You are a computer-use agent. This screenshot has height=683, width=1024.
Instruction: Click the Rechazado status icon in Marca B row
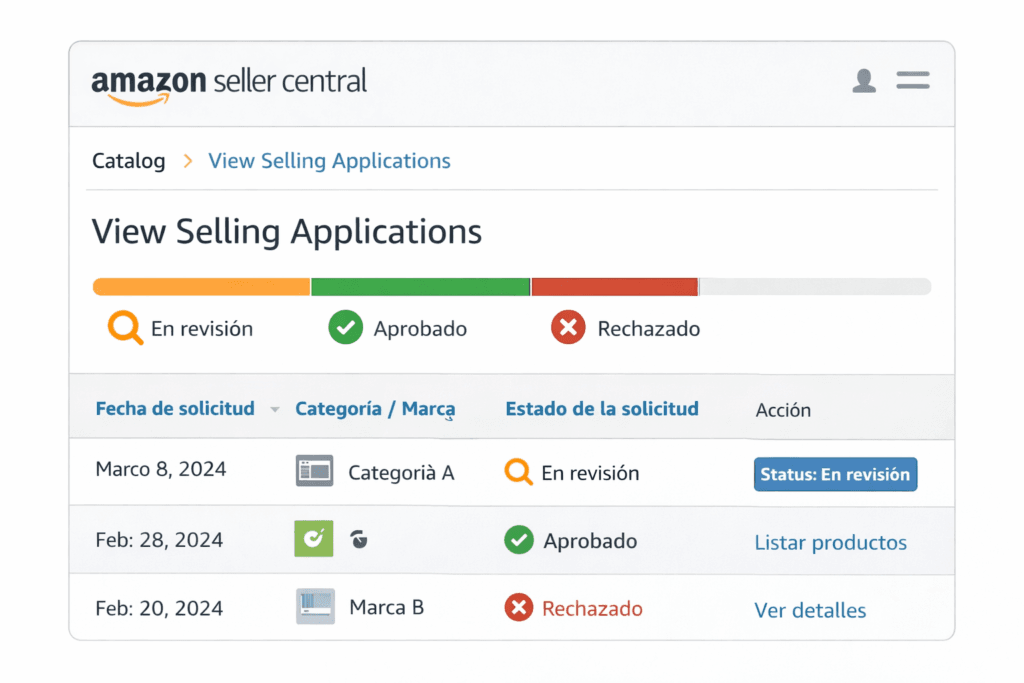(x=518, y=608)
